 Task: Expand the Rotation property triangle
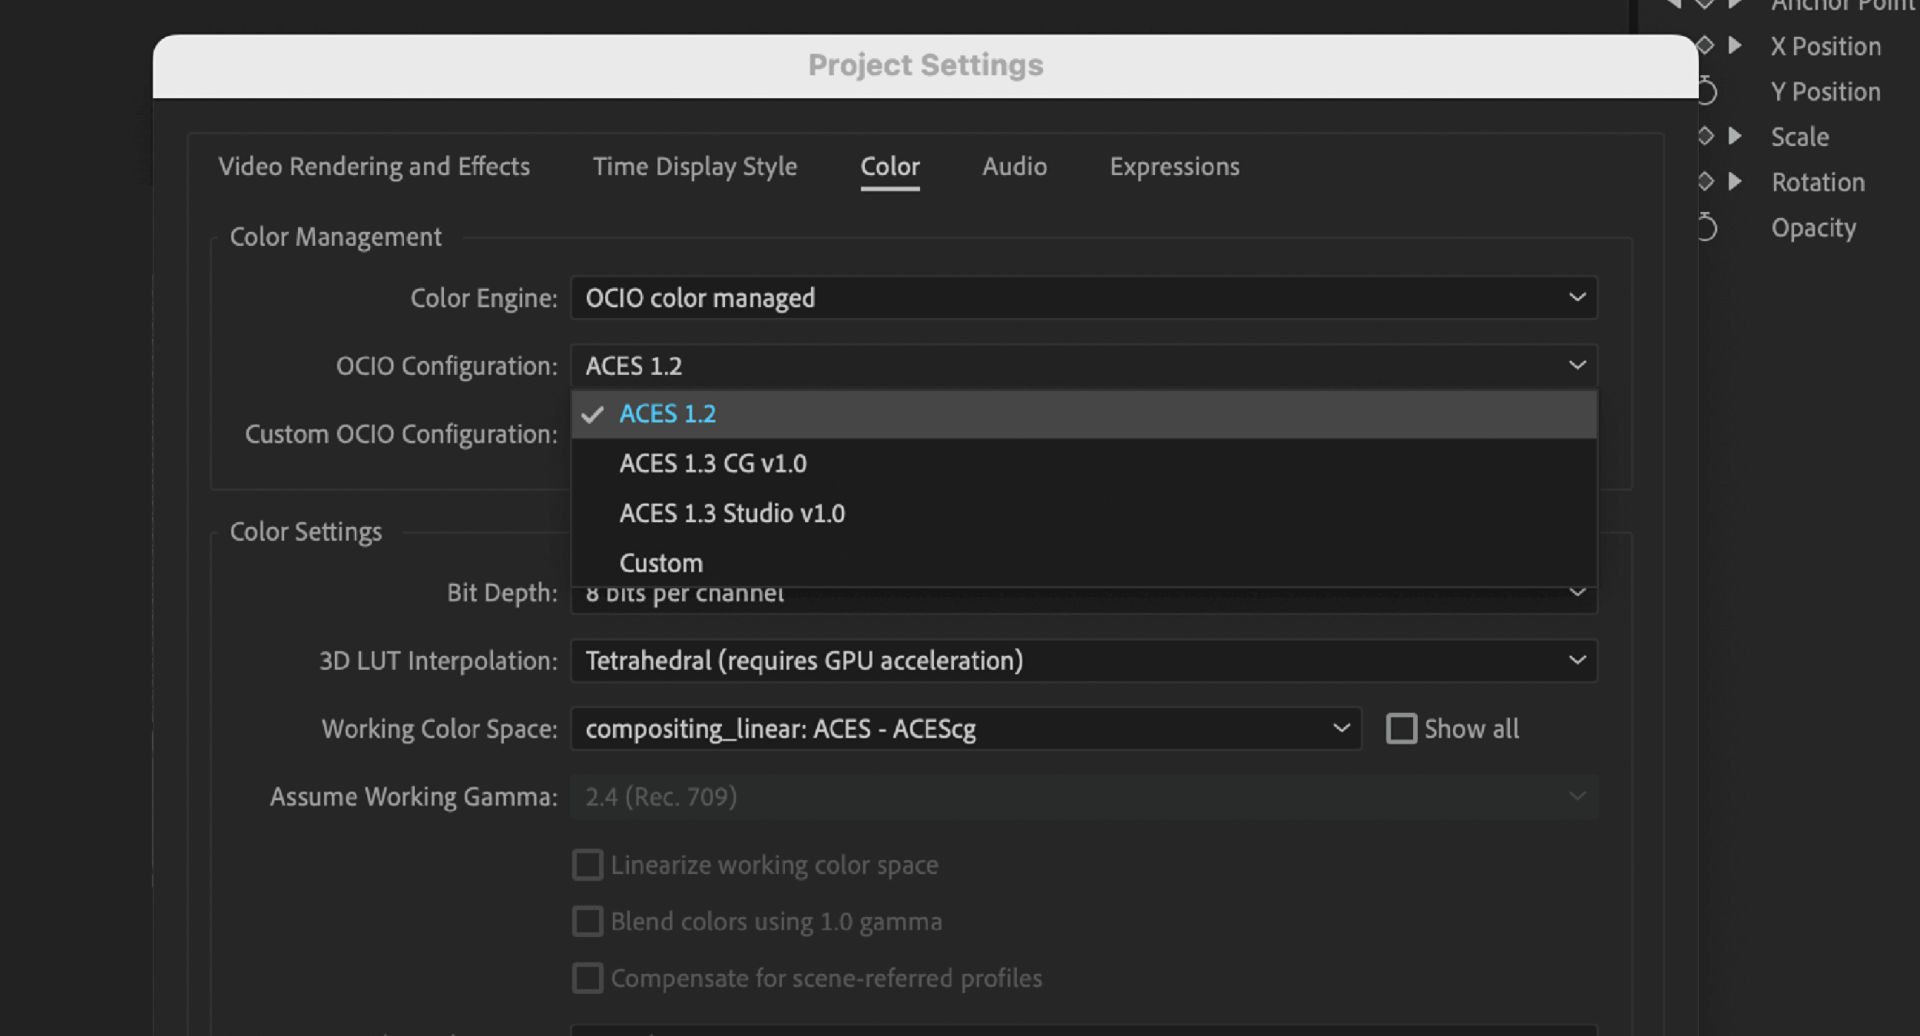[1735, 181]
